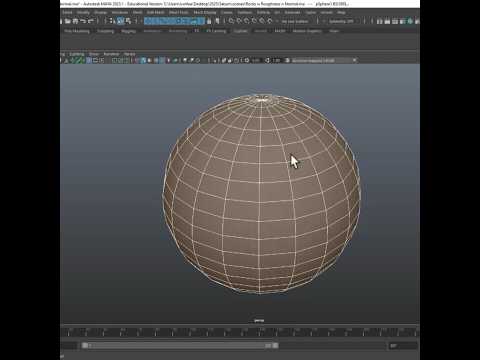The width and height of the screenshot is (480, 360).
Task: Click the right handle of the range slider
Action: [275, 346]
